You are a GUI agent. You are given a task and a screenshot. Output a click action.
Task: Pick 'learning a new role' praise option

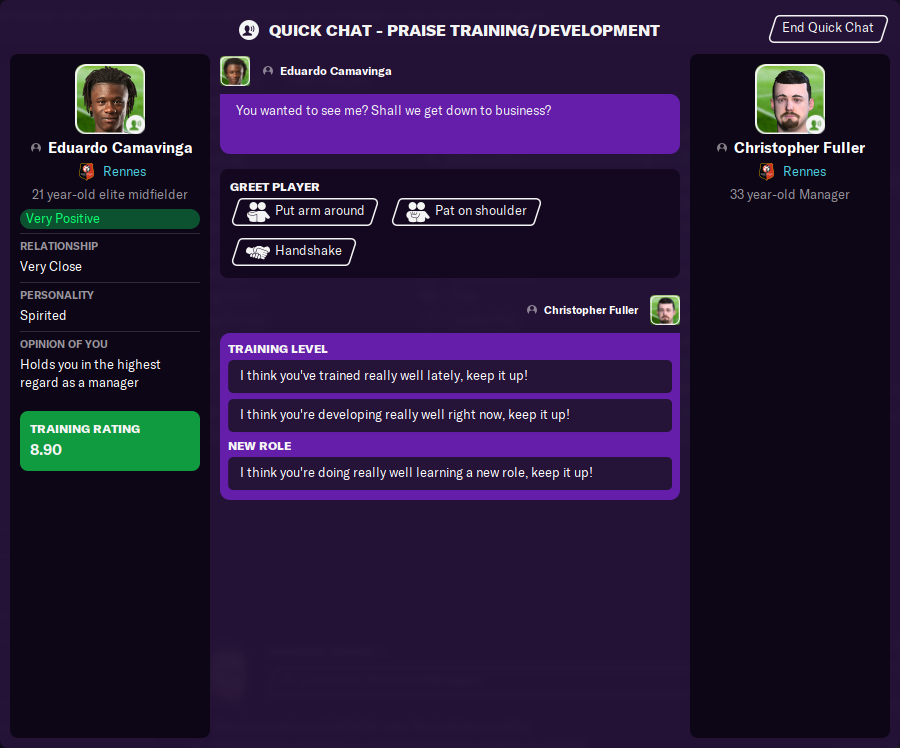tap(450, 473)
